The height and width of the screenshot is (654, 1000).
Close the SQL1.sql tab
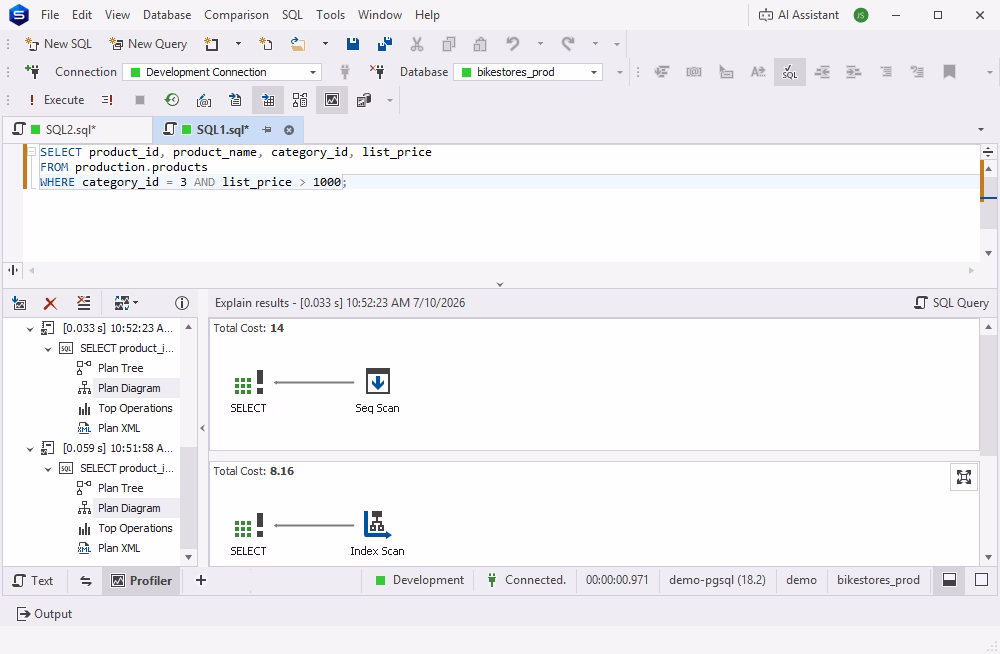point(289,130)
